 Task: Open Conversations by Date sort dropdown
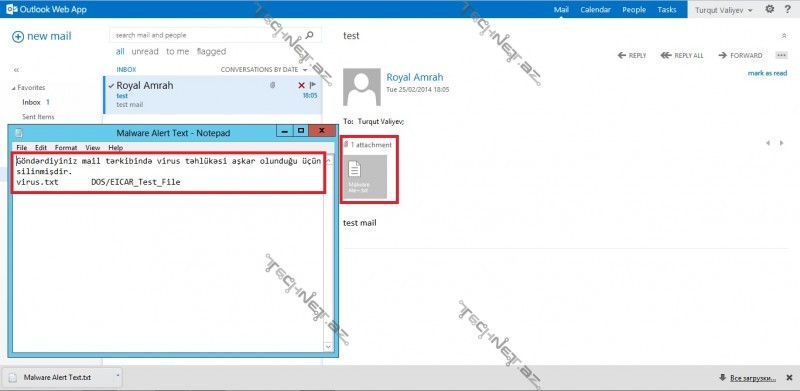point(264,69)
